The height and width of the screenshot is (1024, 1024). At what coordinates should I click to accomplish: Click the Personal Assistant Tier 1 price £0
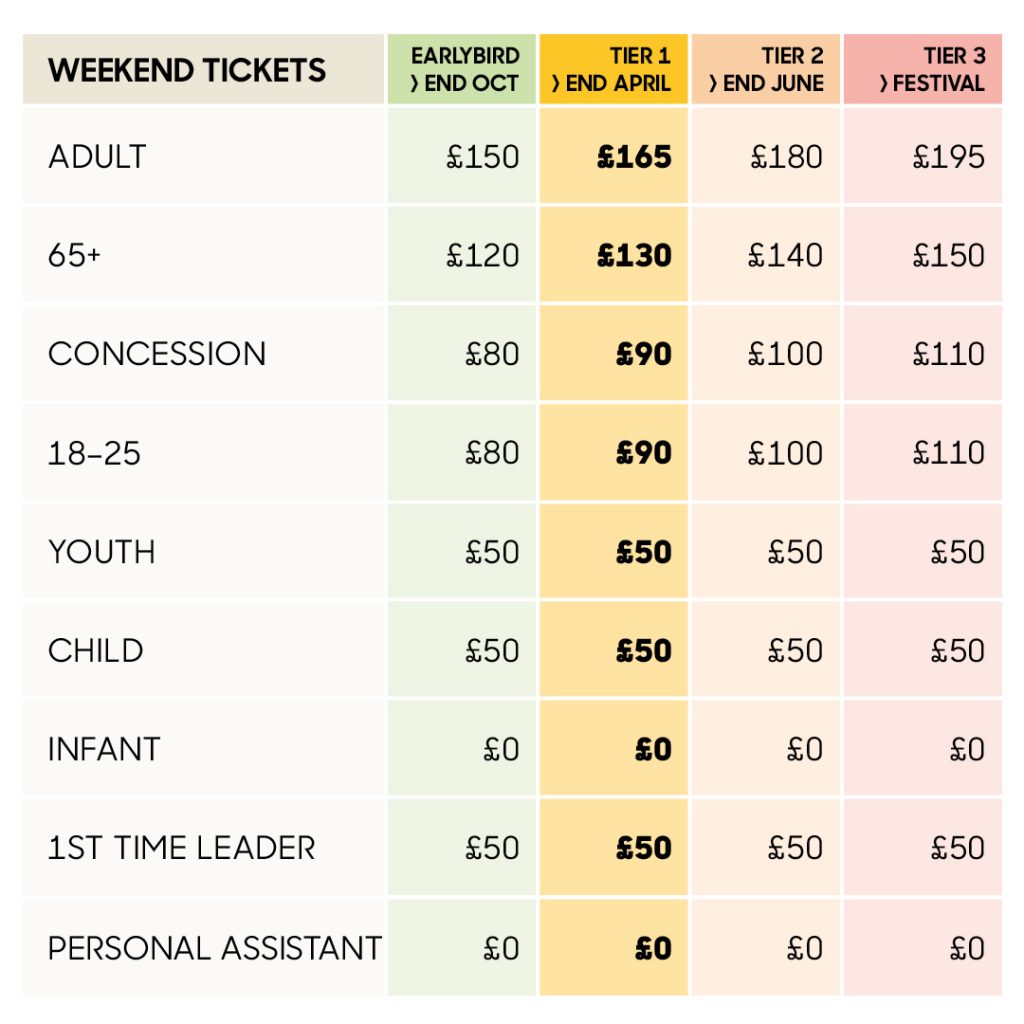[653, 948]
